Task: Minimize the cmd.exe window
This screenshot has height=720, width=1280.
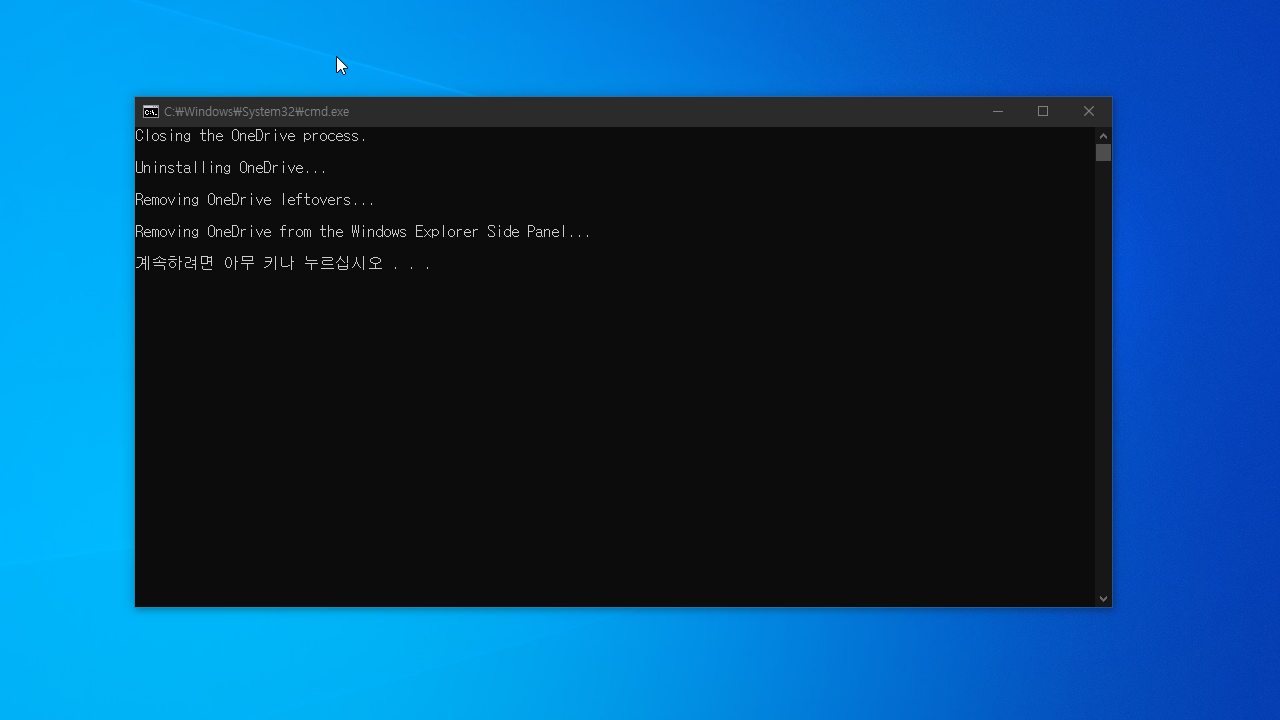Action: coord(998,112)
